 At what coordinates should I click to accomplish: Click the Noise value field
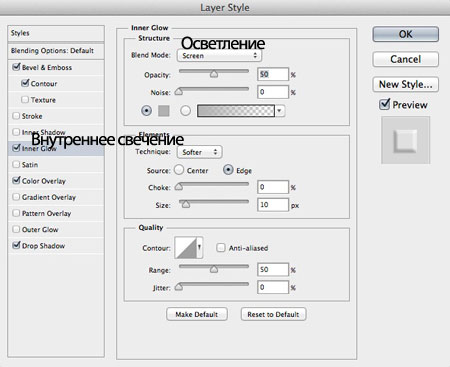[x=273, y=92]
